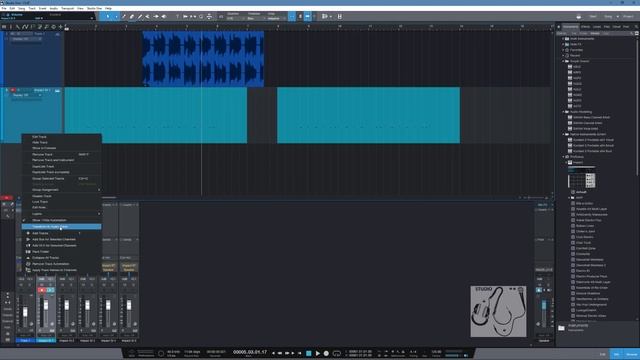Screen dimensions: 640x360
Task: Toggle record arm on Impact track header
Action: click(x=13, y=90)
